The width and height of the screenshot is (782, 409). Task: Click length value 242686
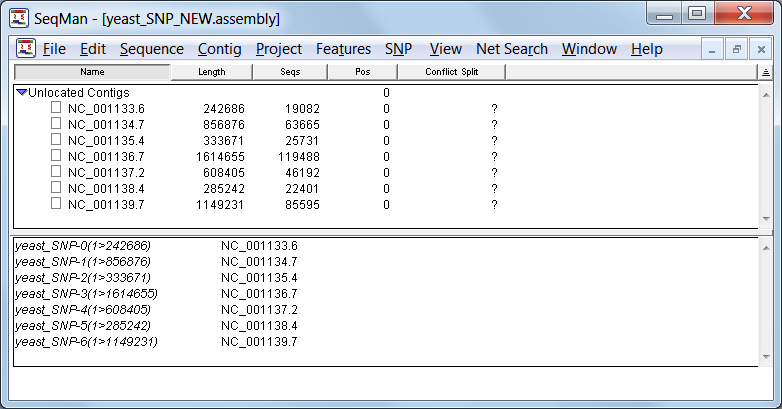(x=224, y=109)
